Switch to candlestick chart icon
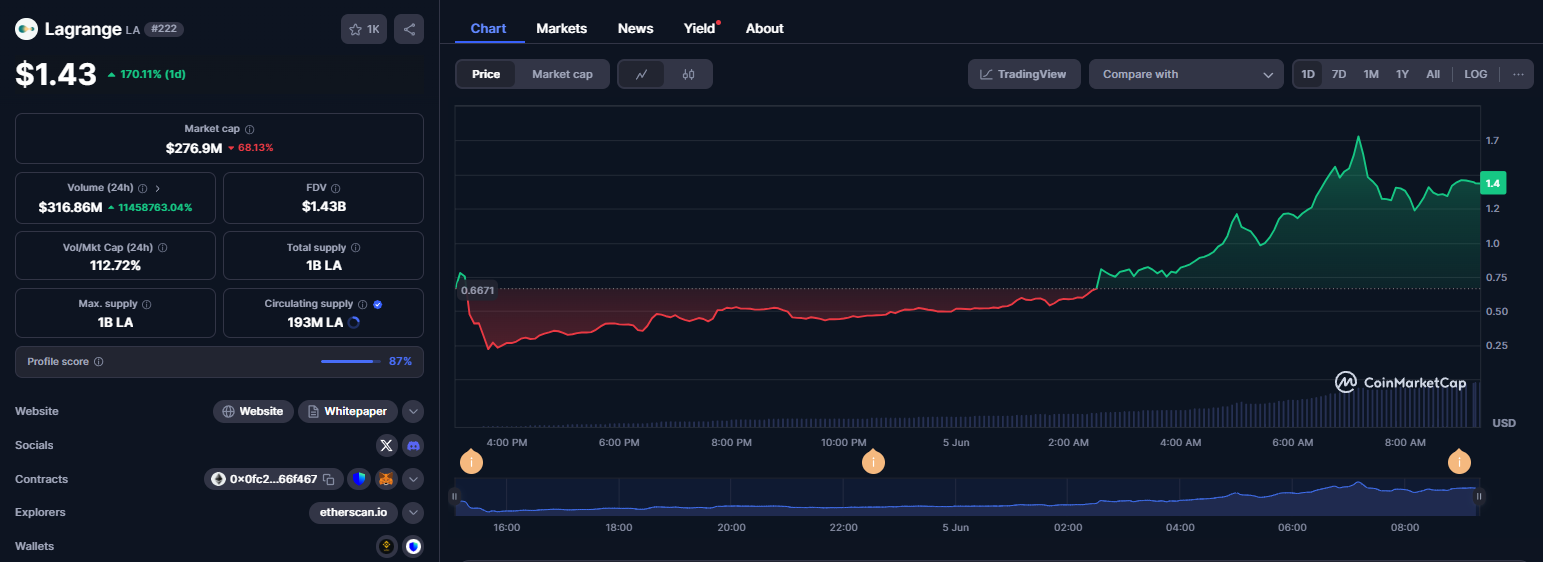The image size is (1543, 562). point(688,74)
